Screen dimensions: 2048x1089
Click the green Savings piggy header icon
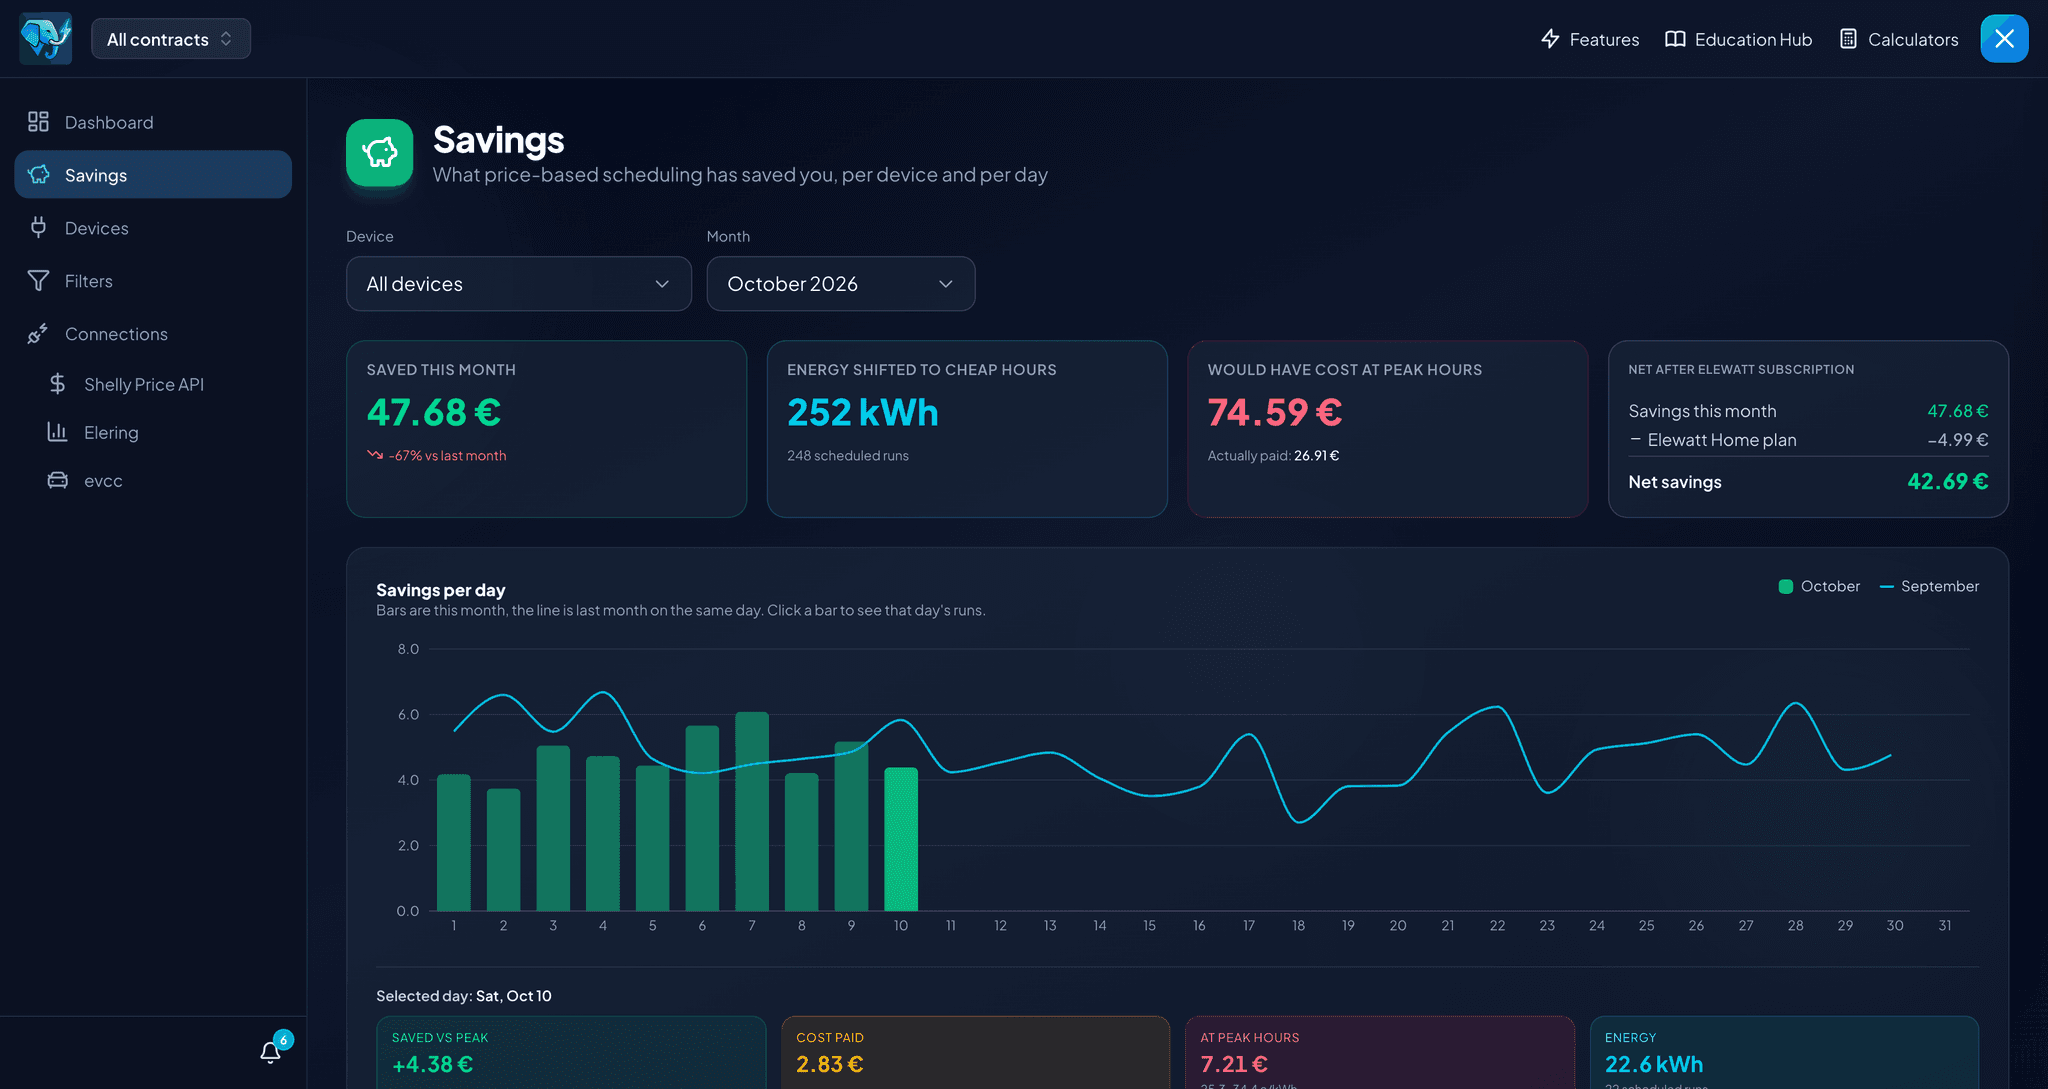(x=380, y=152)
